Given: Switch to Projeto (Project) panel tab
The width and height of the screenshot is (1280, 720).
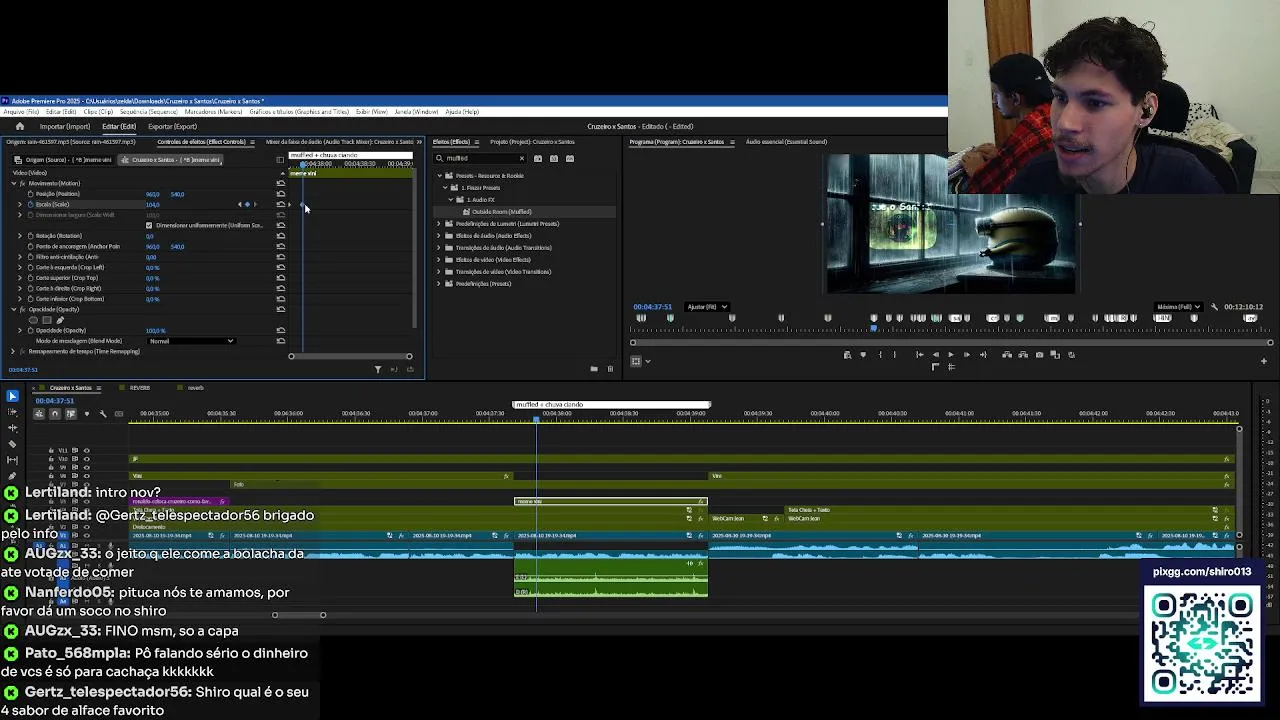Looking at the screenshot, I should point(532,142).
